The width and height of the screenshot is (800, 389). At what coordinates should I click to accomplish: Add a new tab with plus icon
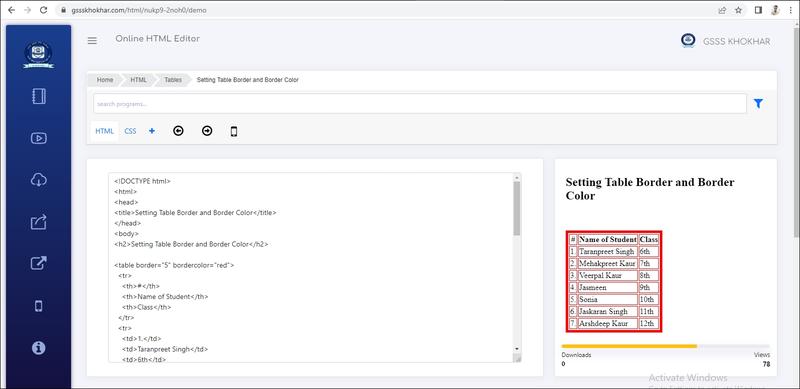coord(152,131)
